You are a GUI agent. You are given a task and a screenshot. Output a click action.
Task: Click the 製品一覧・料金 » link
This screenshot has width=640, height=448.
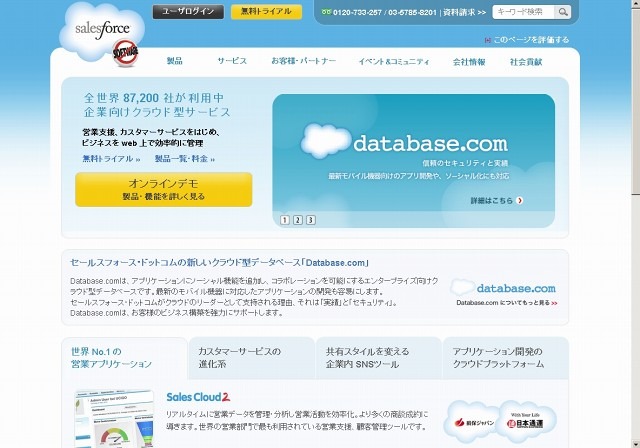[184, 159]
